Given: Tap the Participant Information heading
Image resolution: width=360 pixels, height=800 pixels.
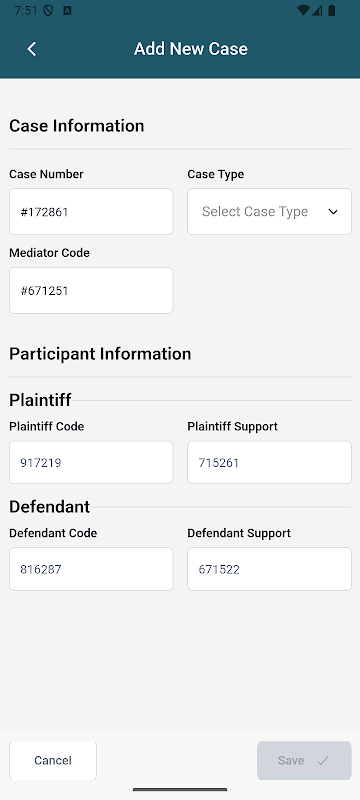Looking at the screenshot, I should coord(100,354).
